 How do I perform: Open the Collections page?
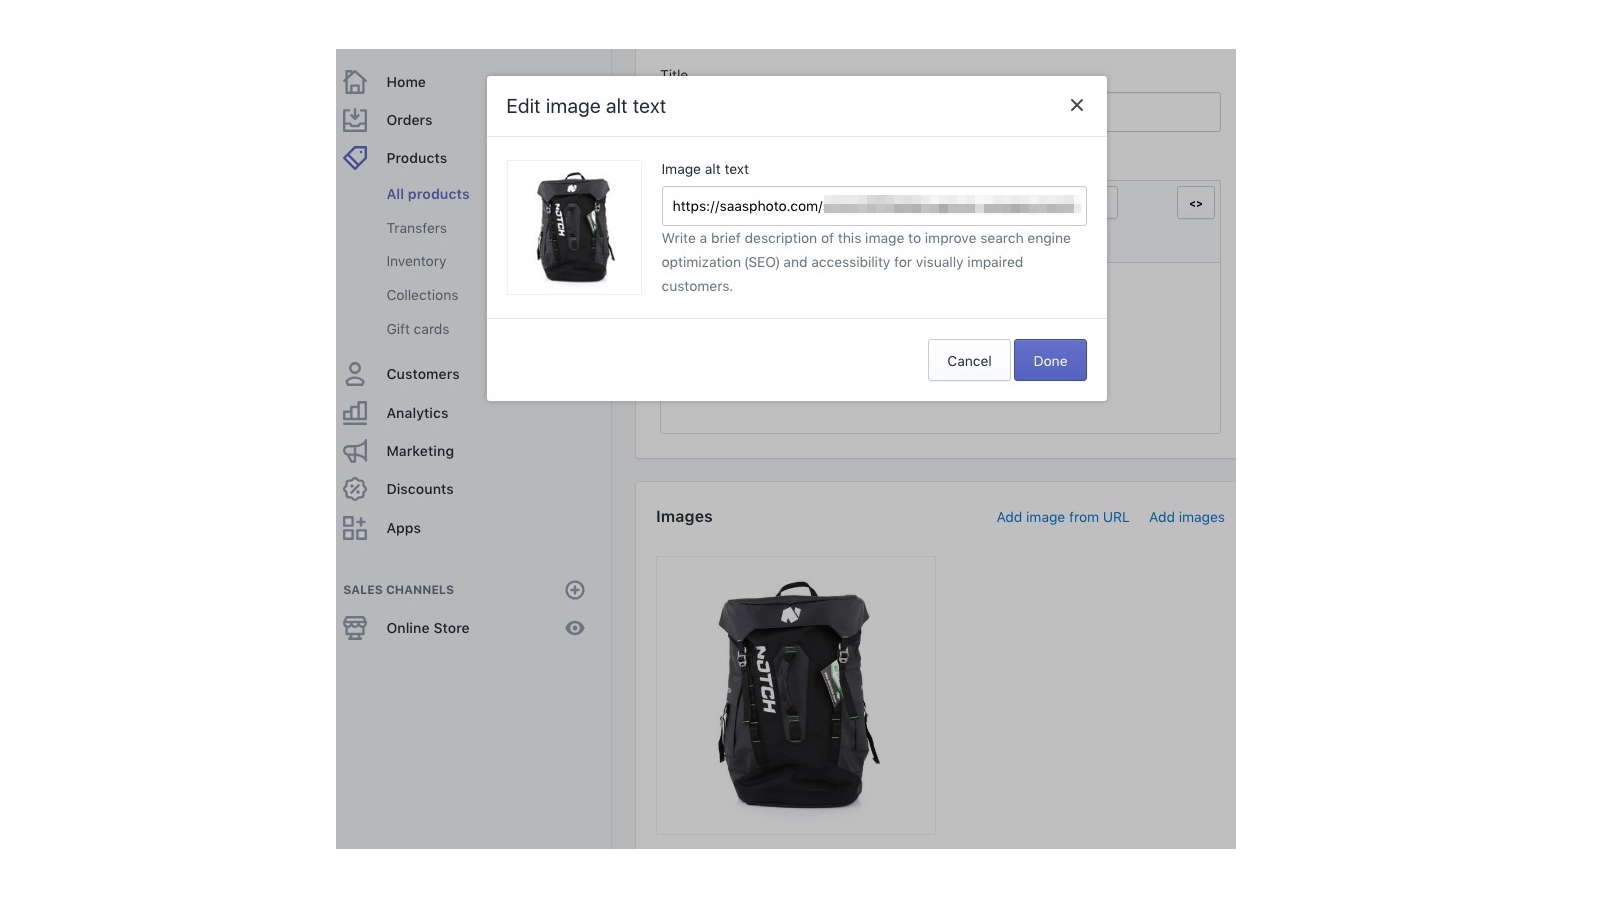tap(422, 295)
